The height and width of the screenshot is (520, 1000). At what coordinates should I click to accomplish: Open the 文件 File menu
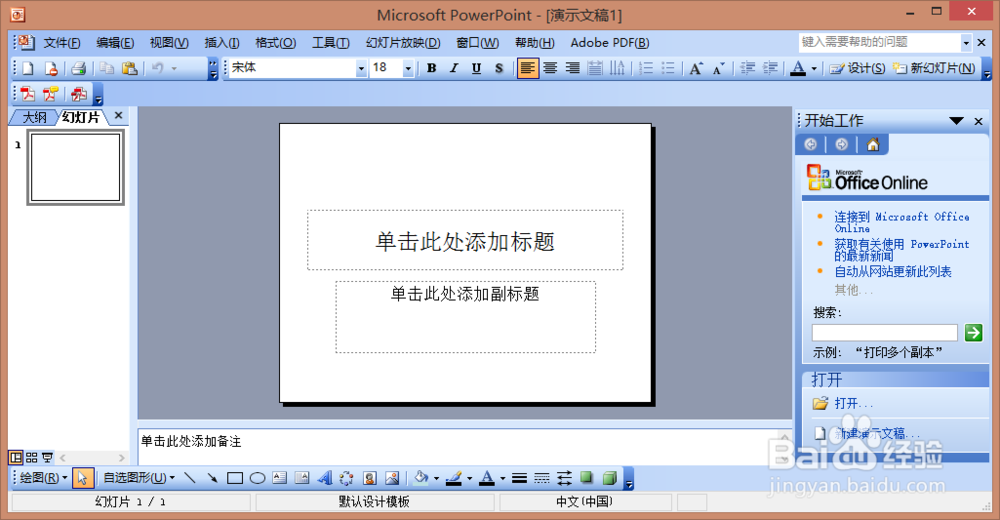[x=62, y=43]
